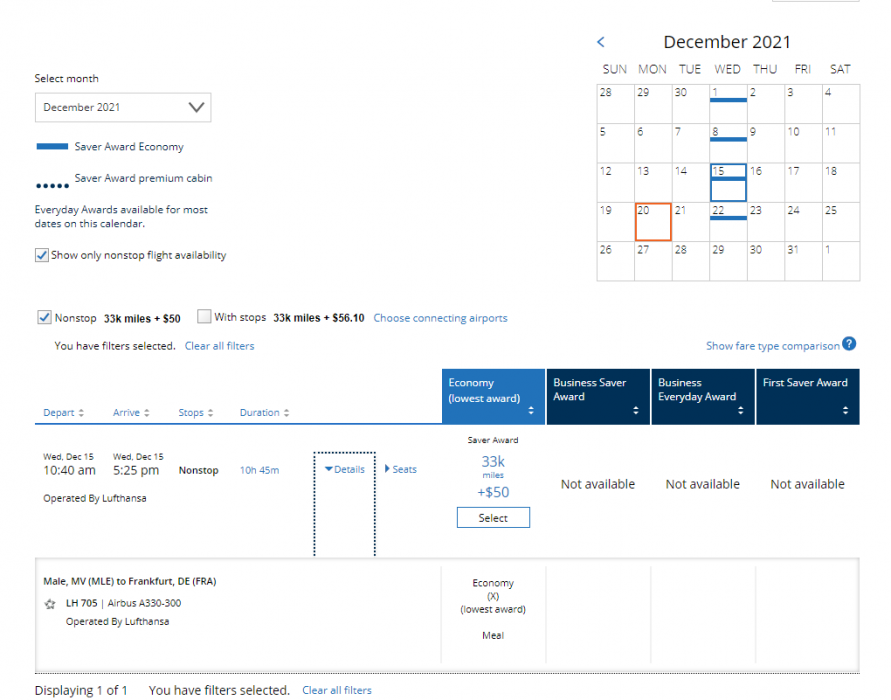891x700 pixels.
Task: Select the First Saver Award column header
Action: click(x=806, y=396)
